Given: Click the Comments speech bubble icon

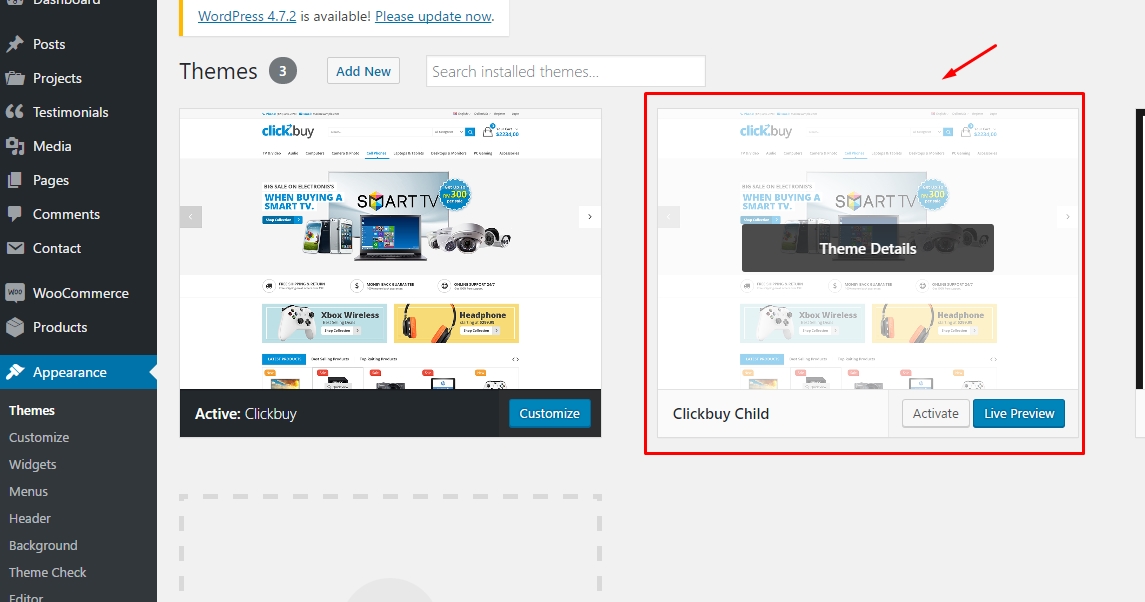Looking at the screenshot, I should pos(15,214).
